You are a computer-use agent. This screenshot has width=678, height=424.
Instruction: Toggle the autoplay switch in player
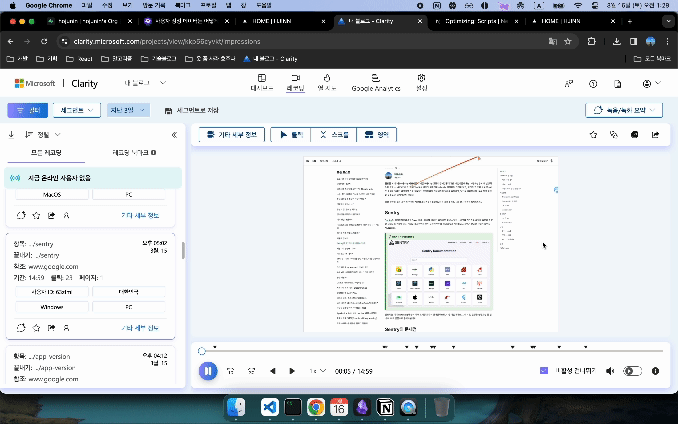pyautogui.click(x=632, y=371)
